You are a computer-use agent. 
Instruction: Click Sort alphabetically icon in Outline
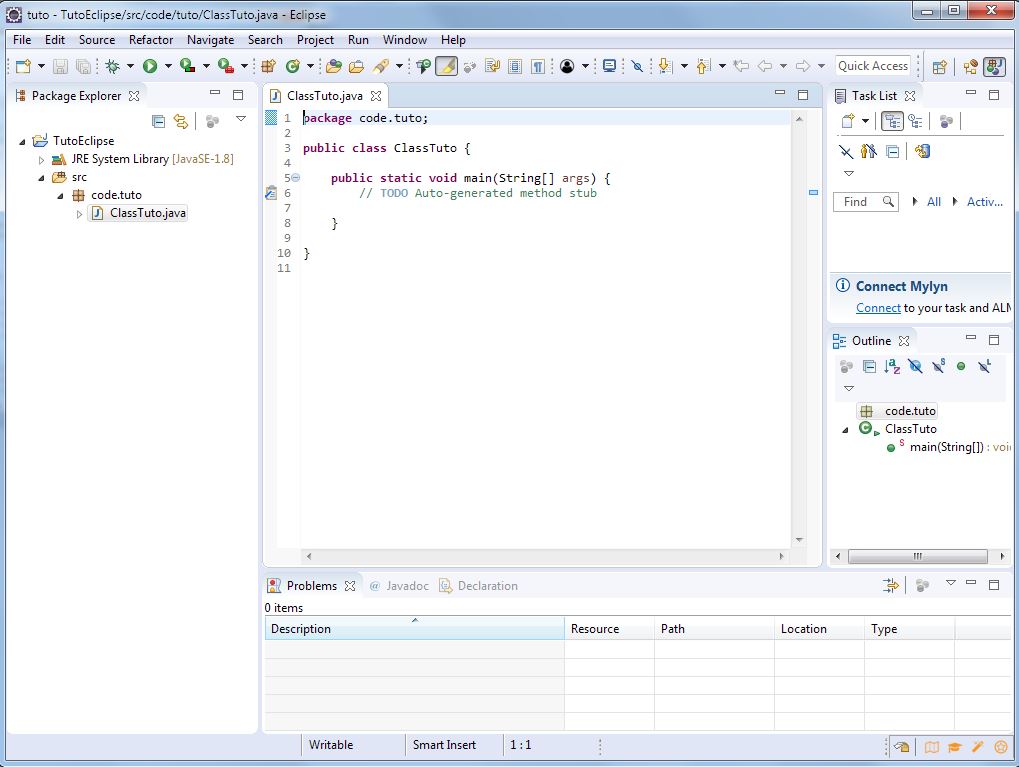(x=892, y=367)
